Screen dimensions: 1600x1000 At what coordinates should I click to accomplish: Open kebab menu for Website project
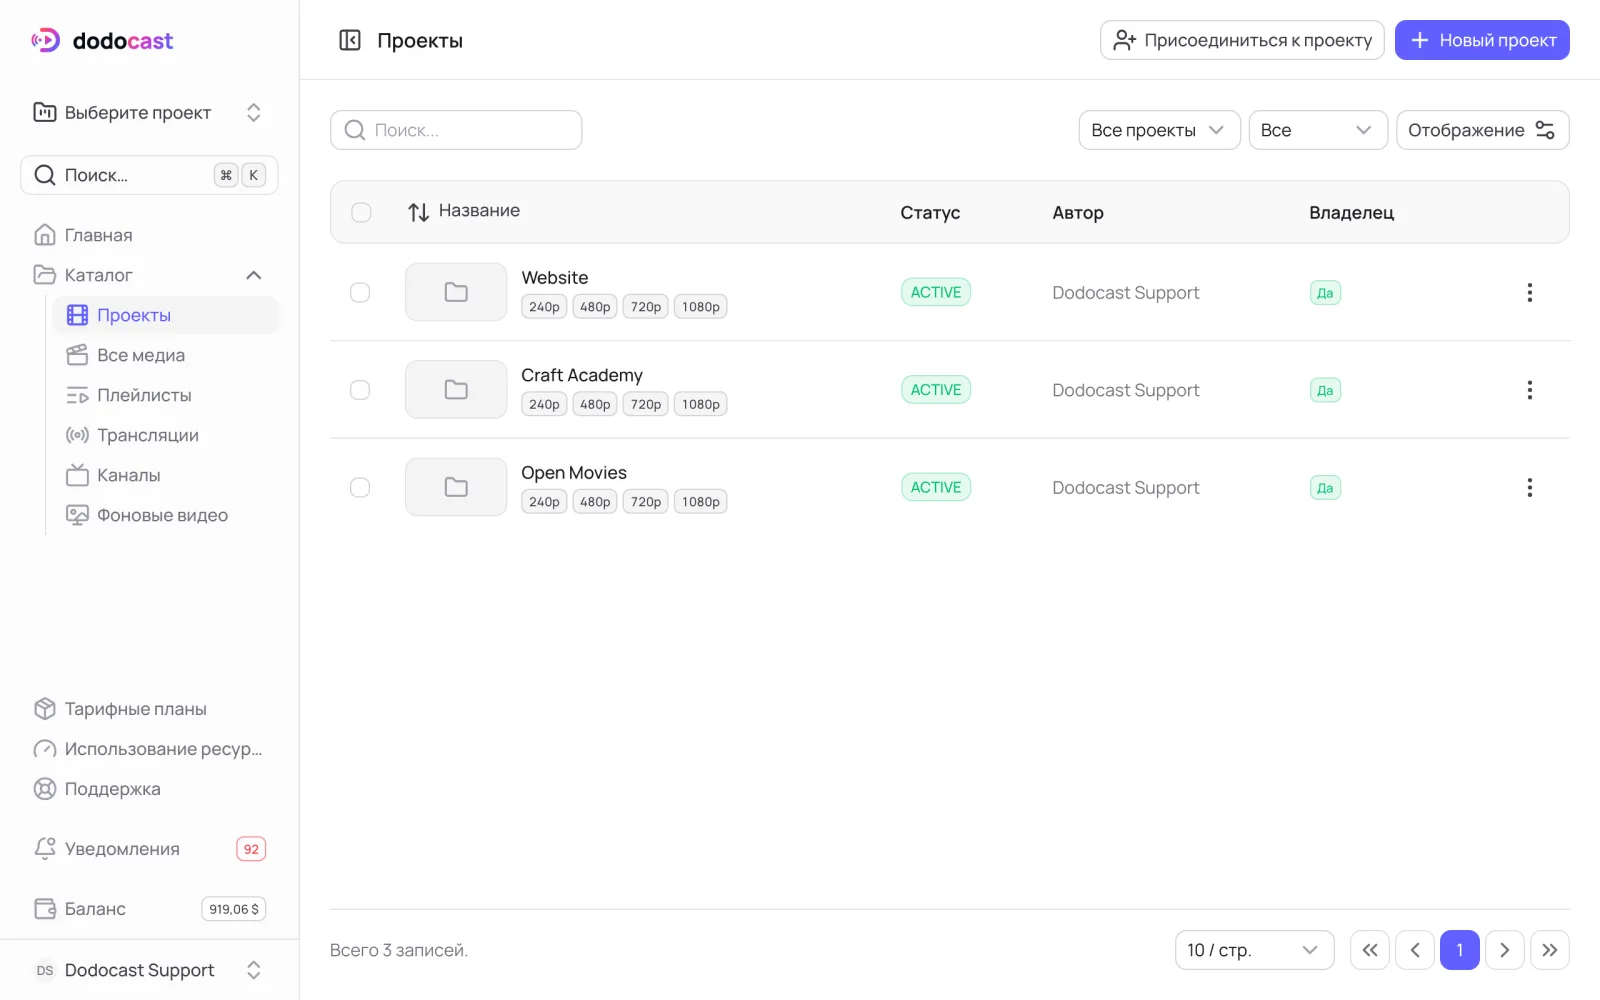(x=1529, y=292)
